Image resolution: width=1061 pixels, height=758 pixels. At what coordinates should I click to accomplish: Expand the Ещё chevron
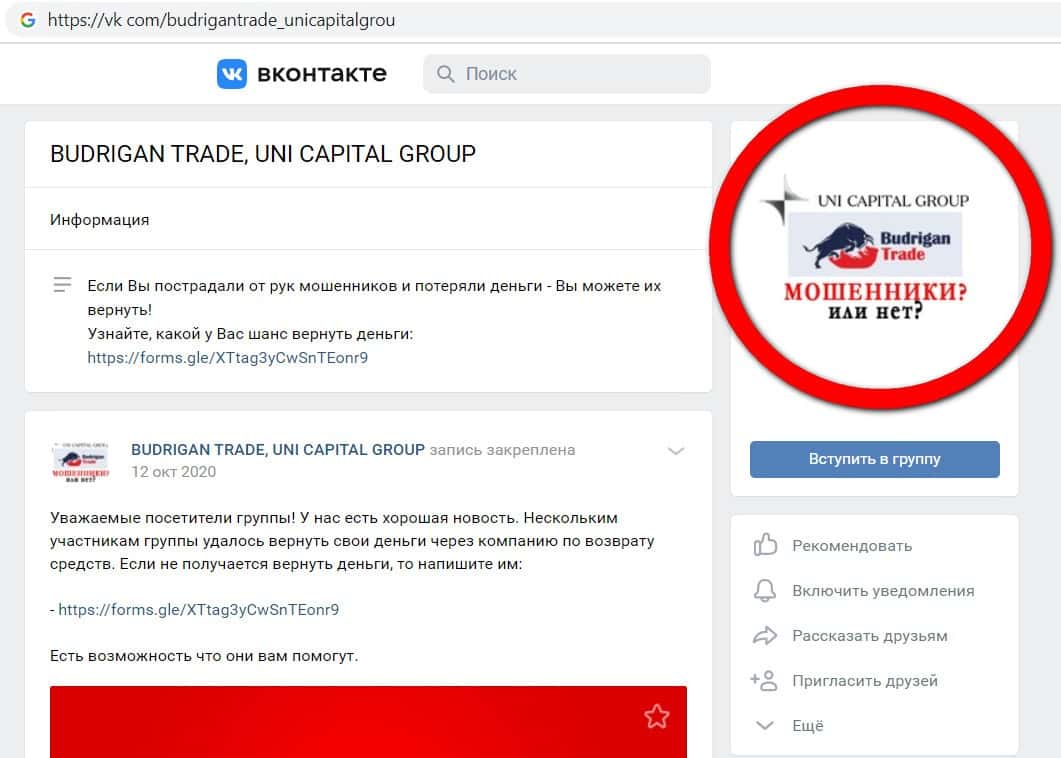coord(765,726)
